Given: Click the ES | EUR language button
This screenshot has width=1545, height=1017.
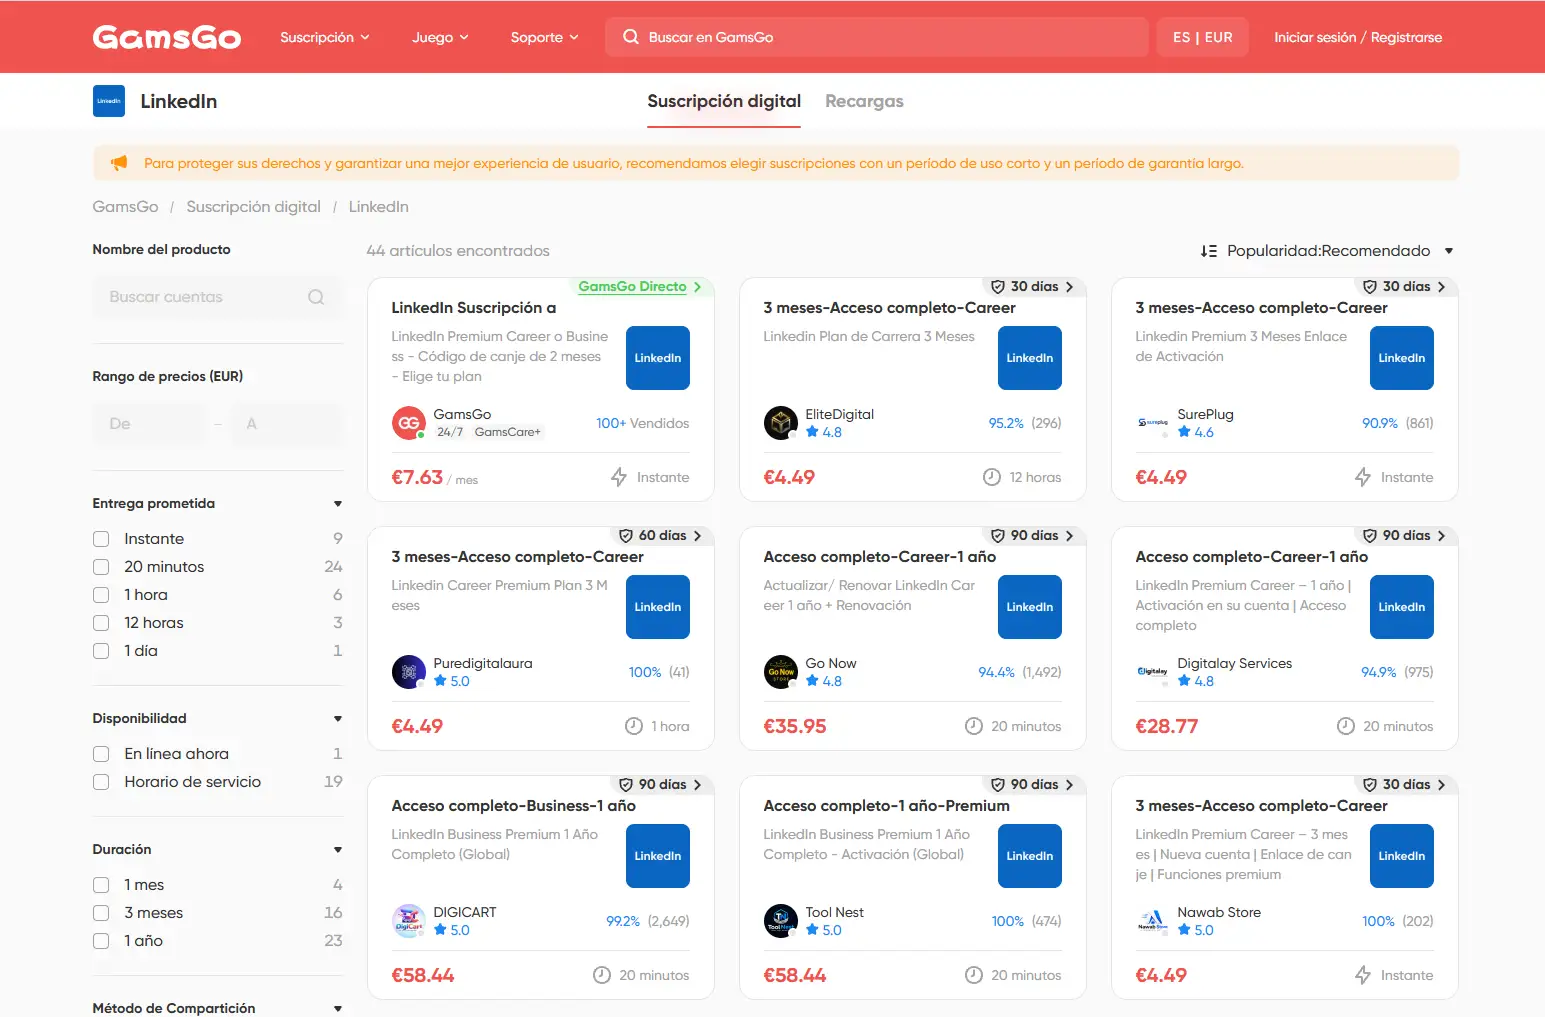Looking at the screenshot, I should point(1203,37).
